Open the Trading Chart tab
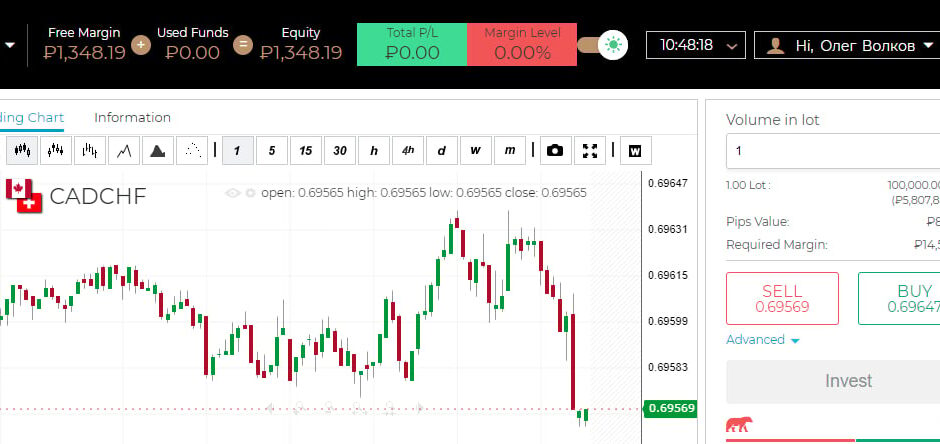Screen dimensions: 940x444 [32, 118]
